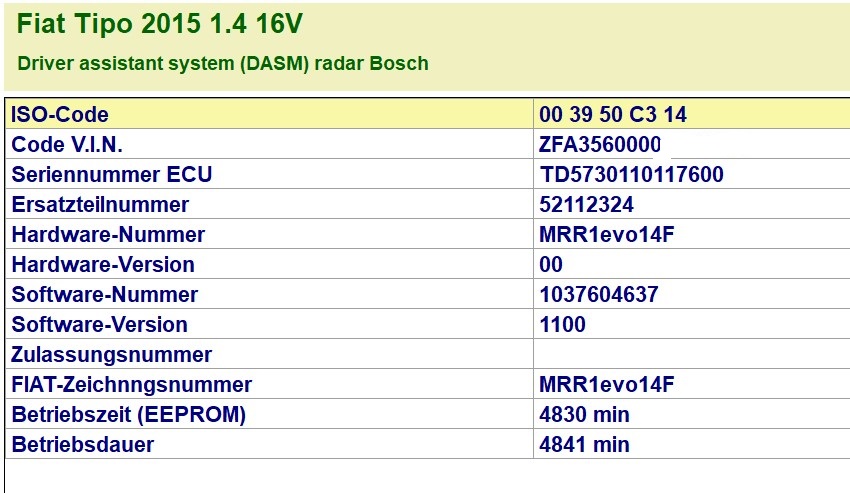Click the ISO code value 00 39 50 C3 14

click(613, 115)
